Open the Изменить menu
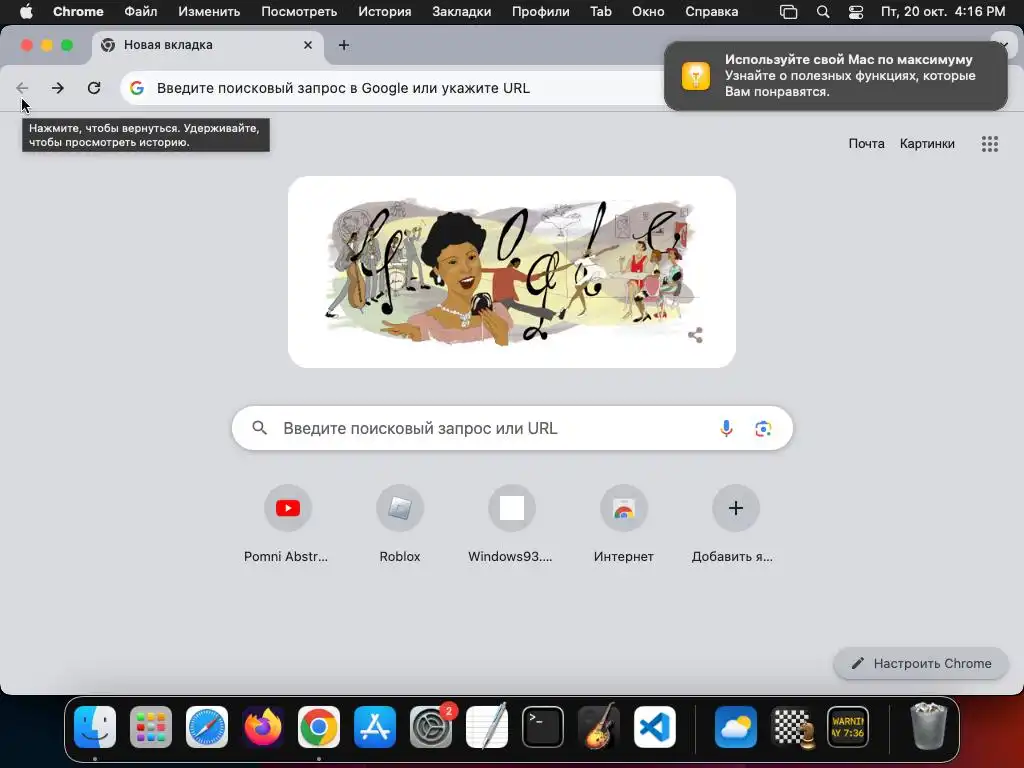The height and width of the screenshot is (768, 1024). point(209,12)
